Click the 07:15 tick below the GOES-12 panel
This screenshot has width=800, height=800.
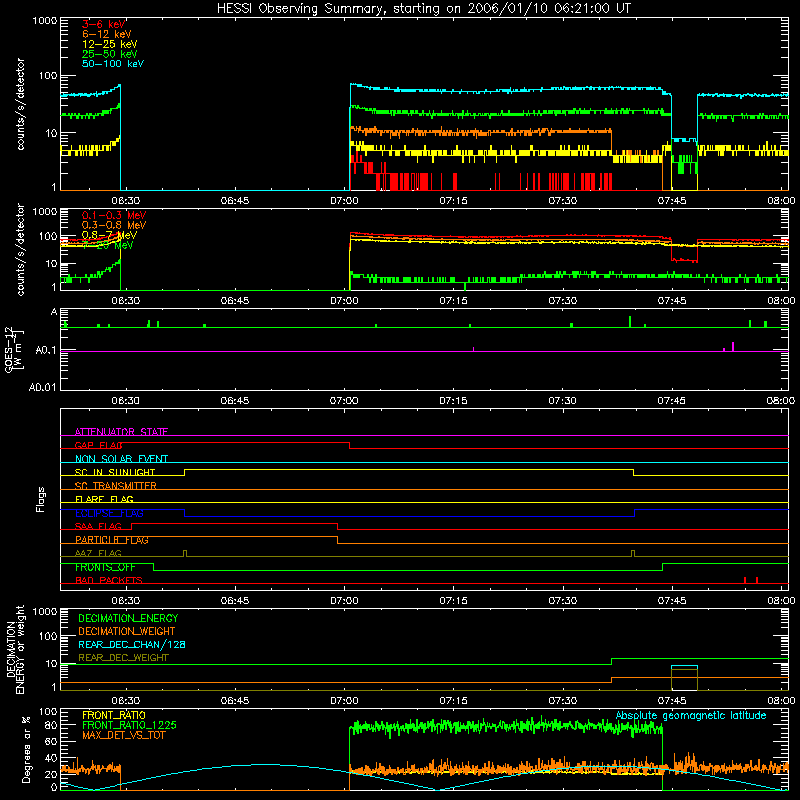point(453,401)
